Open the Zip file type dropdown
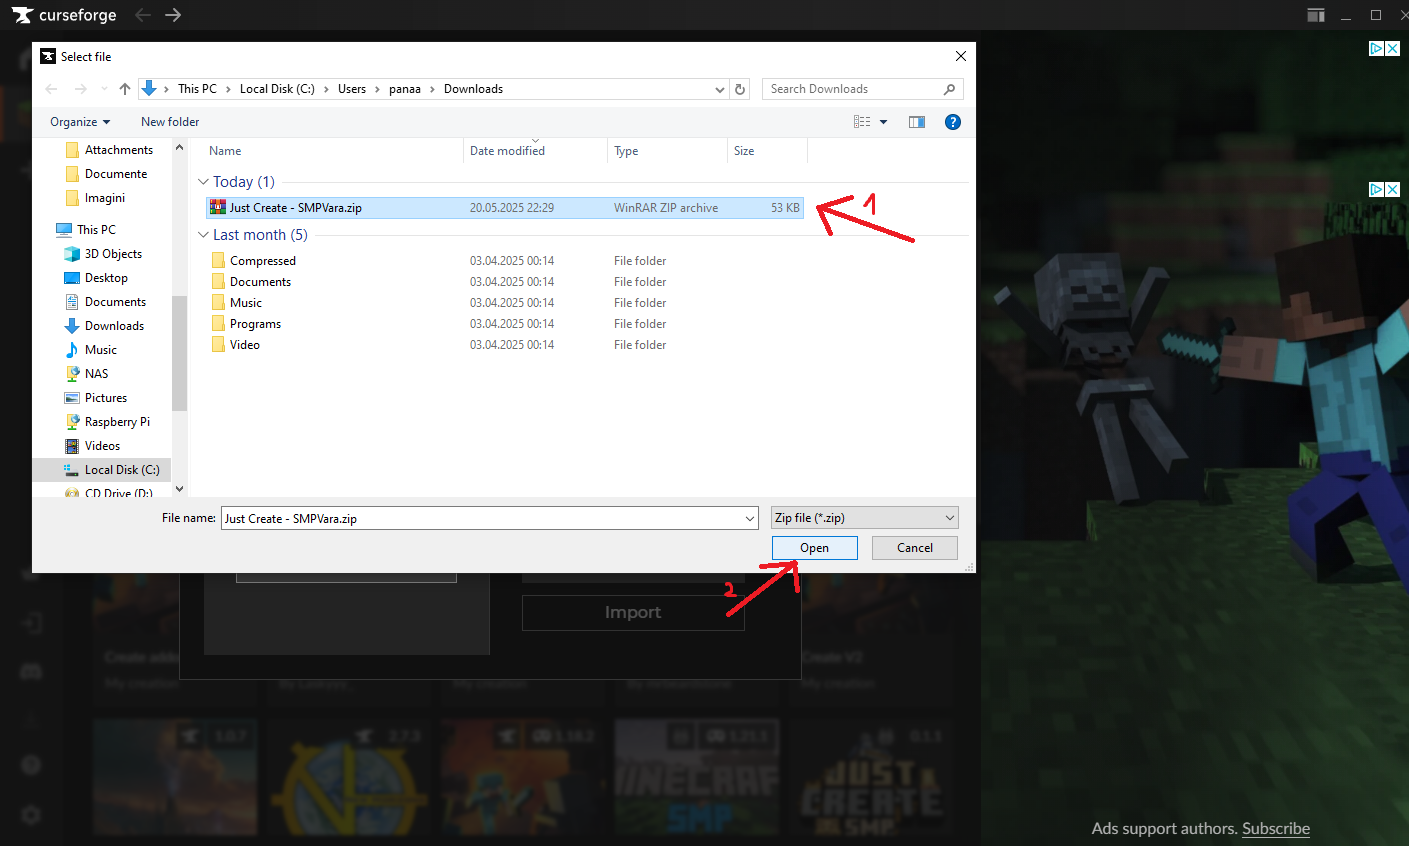1409x846 pixels. pos(864,518)
